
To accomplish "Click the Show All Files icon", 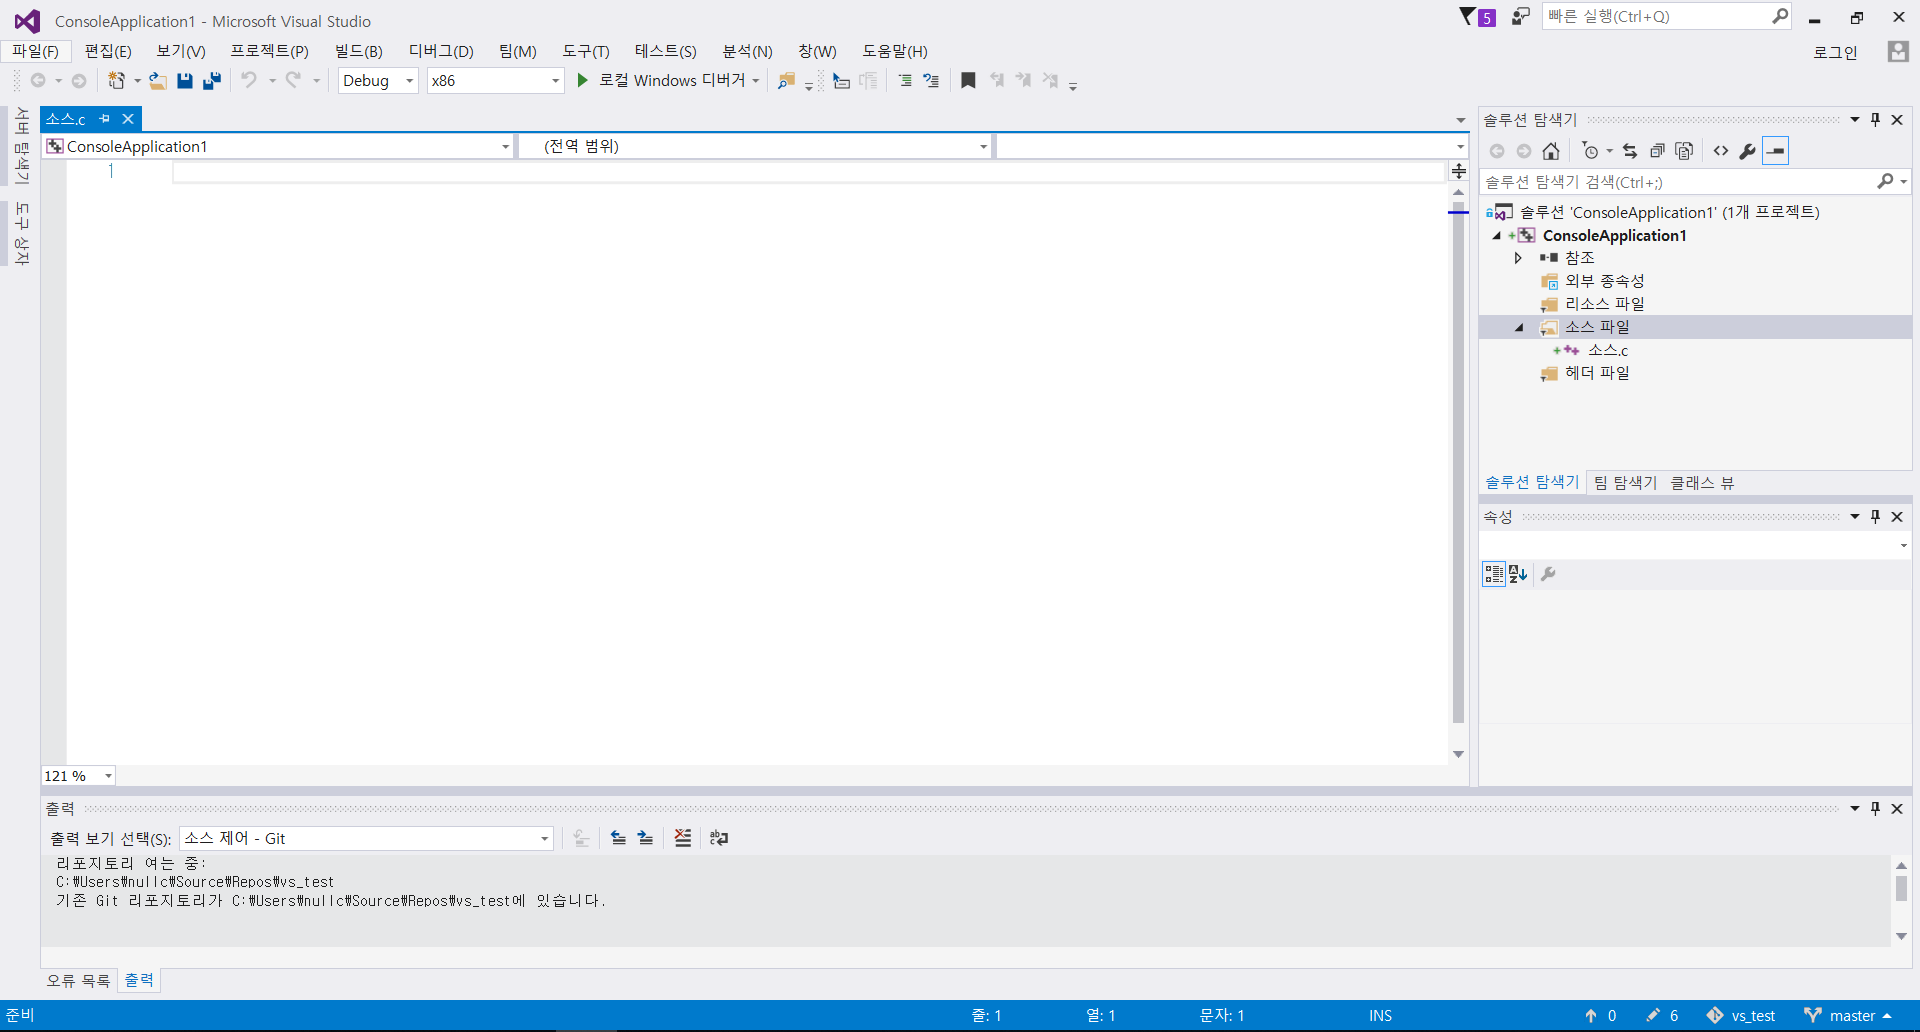I will (1684, 151).
